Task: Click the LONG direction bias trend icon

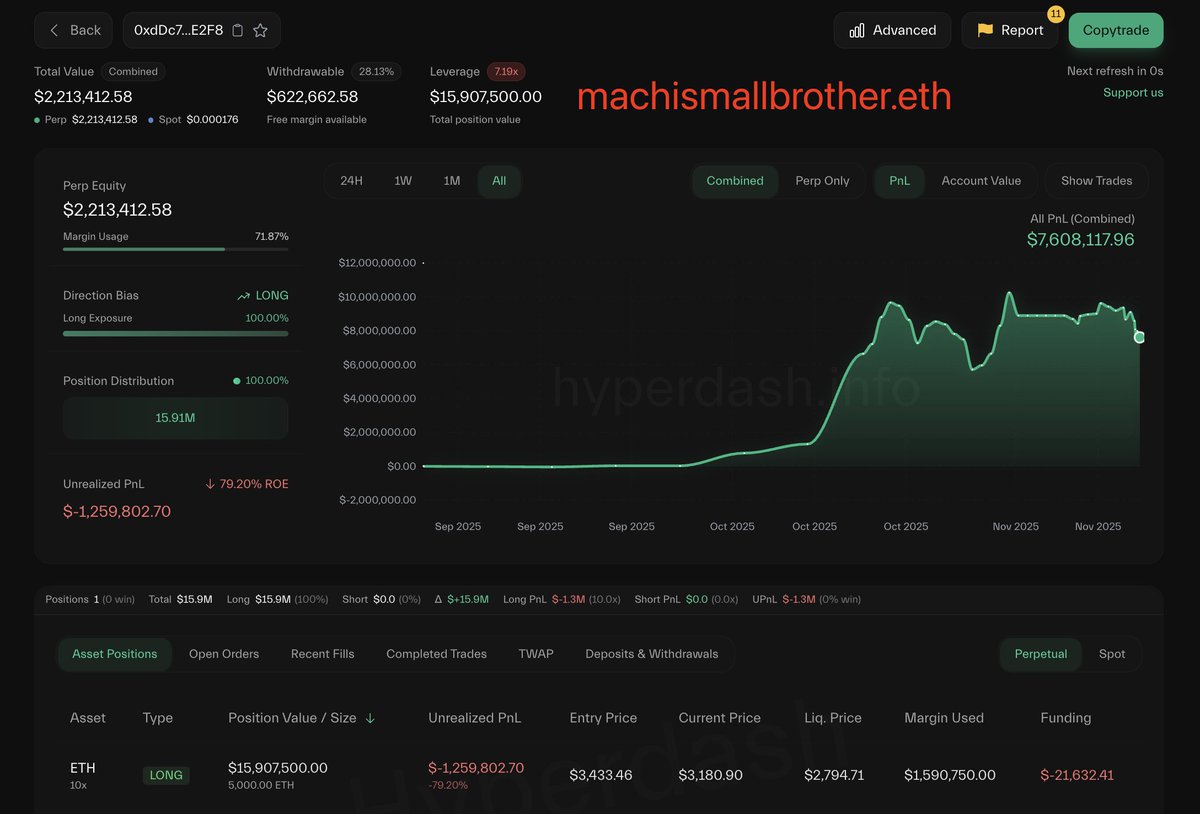Action: (243, 296)
